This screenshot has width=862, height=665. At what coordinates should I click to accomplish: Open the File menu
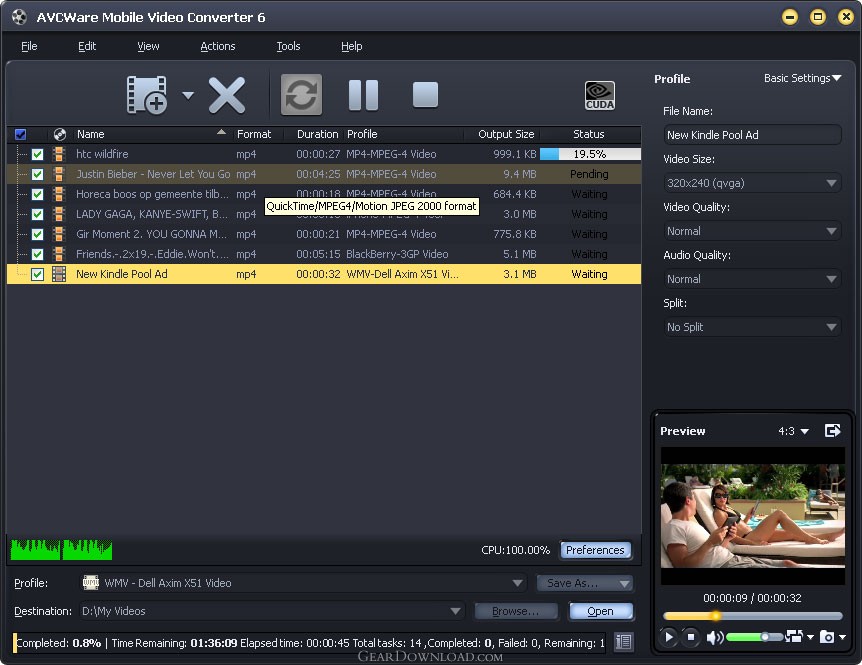(x=29, y=46)
